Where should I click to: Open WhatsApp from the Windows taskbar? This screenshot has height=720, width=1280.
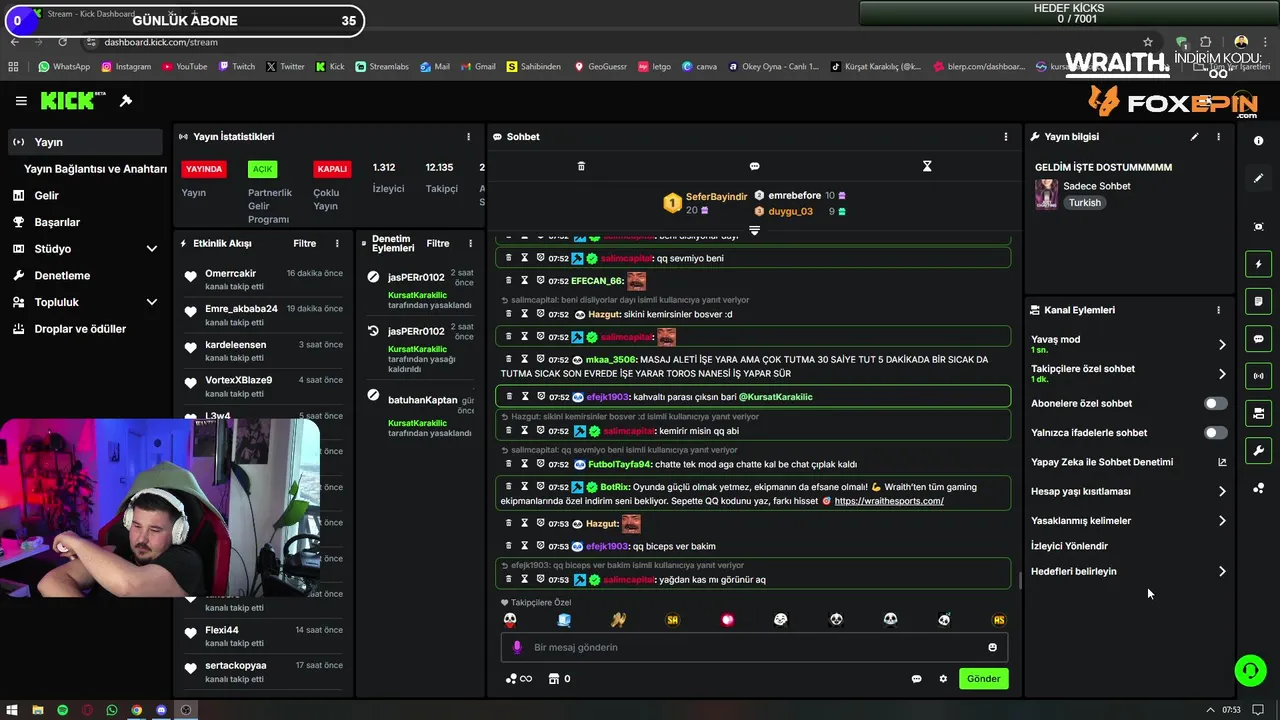[x=112, y=710]
